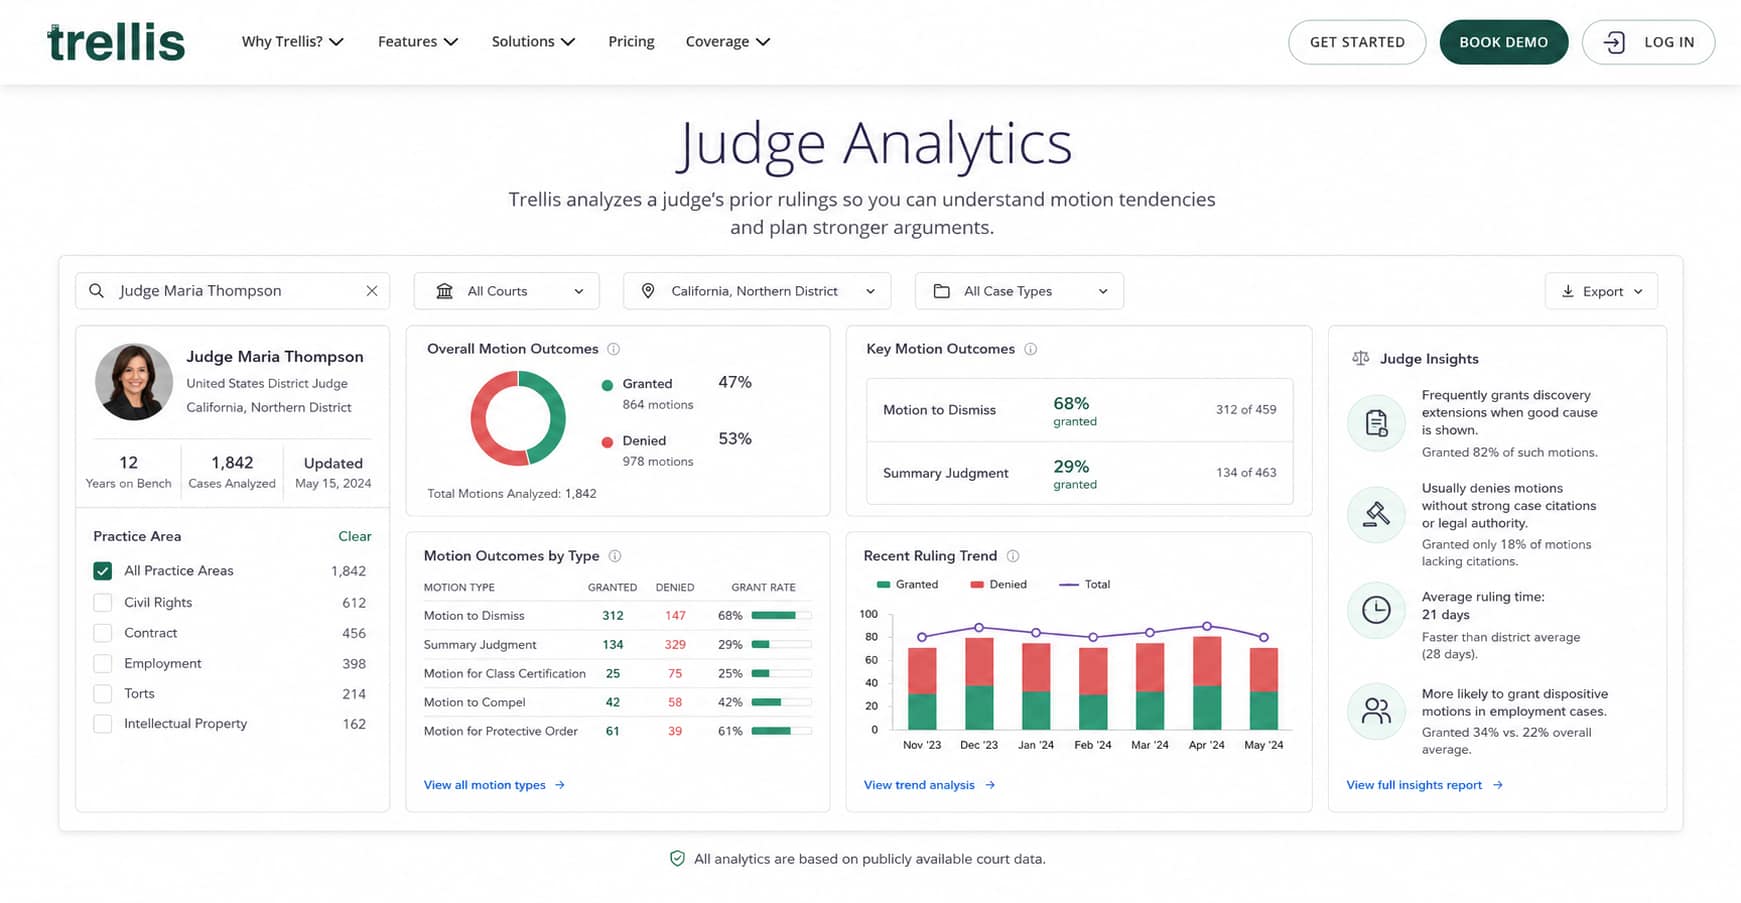
Task: Click the clock icon for average ruling time
Action: [x=1376, y=609]
